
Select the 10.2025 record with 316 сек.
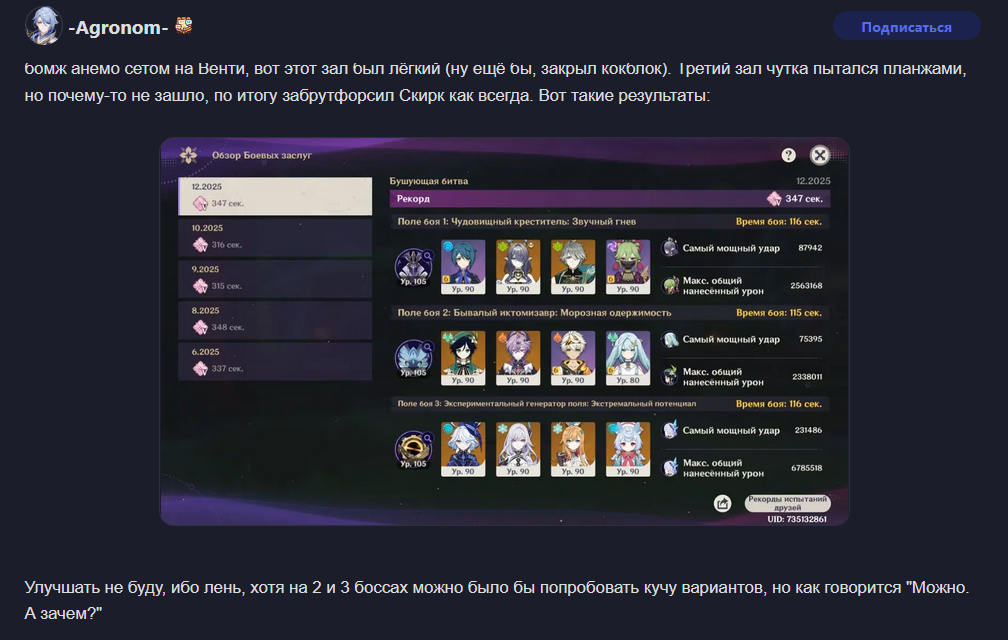point(275,237)
